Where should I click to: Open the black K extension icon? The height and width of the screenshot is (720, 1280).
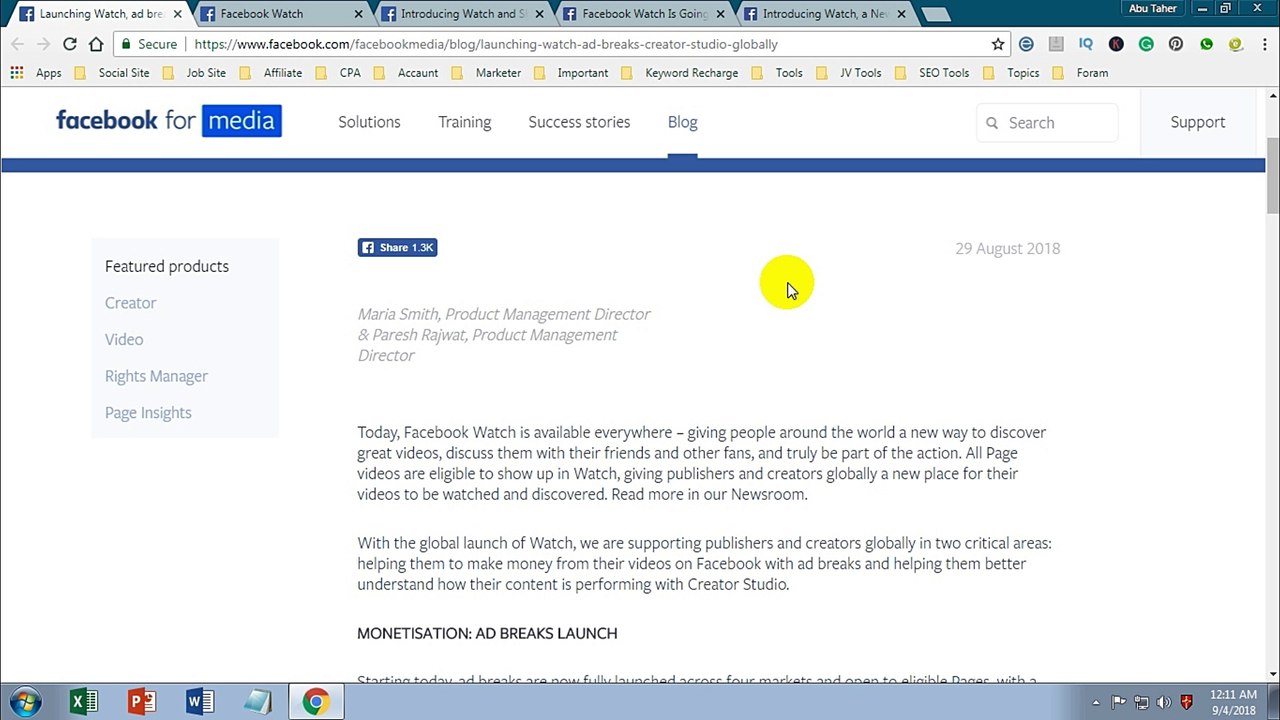tap(1116, 44)
